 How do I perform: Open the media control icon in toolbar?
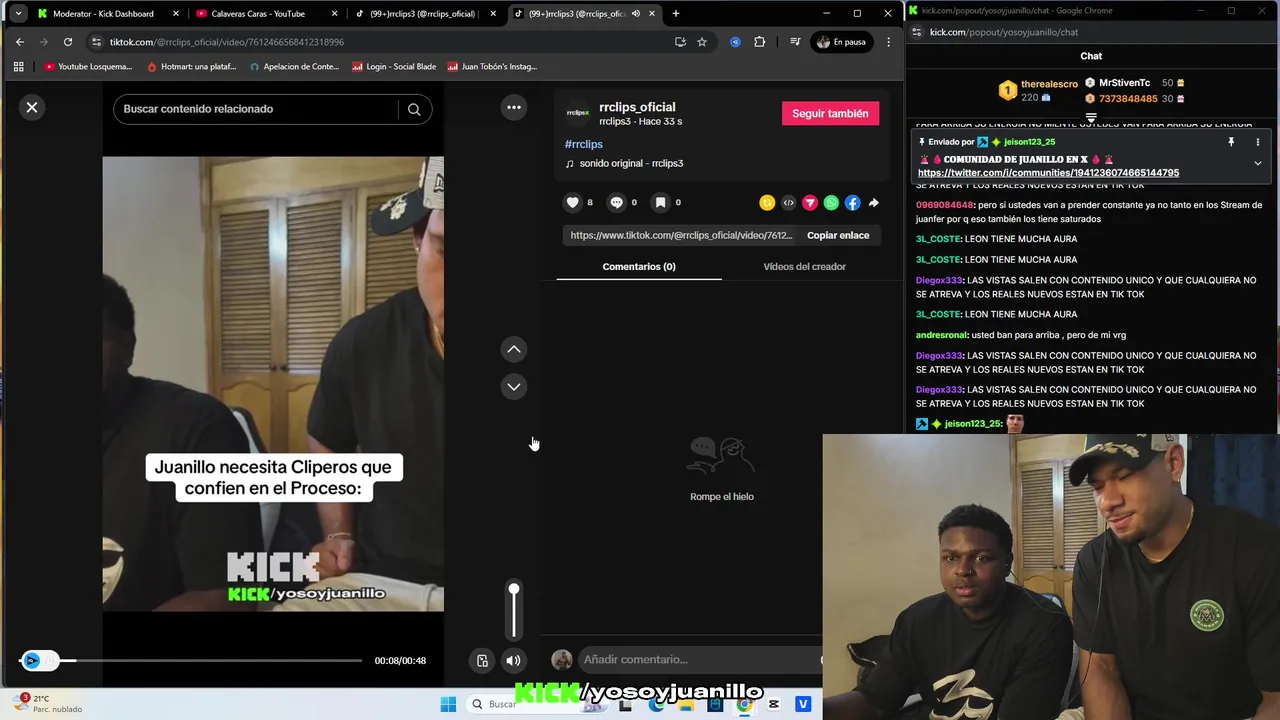pos(795,42)
